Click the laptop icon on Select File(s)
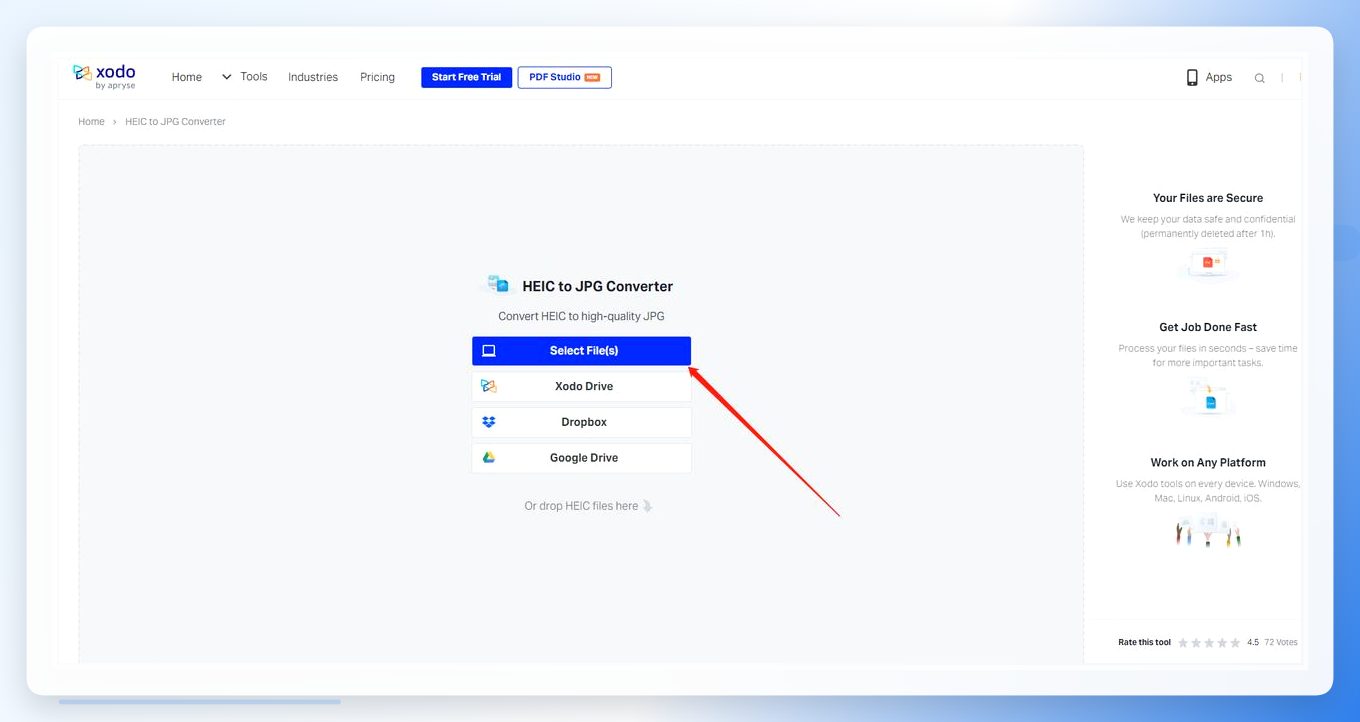 tap(489, 351)
